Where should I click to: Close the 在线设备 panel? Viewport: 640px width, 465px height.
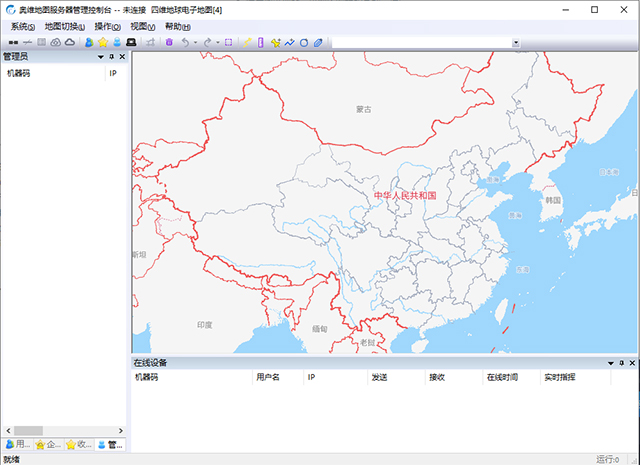pos(632,363)
